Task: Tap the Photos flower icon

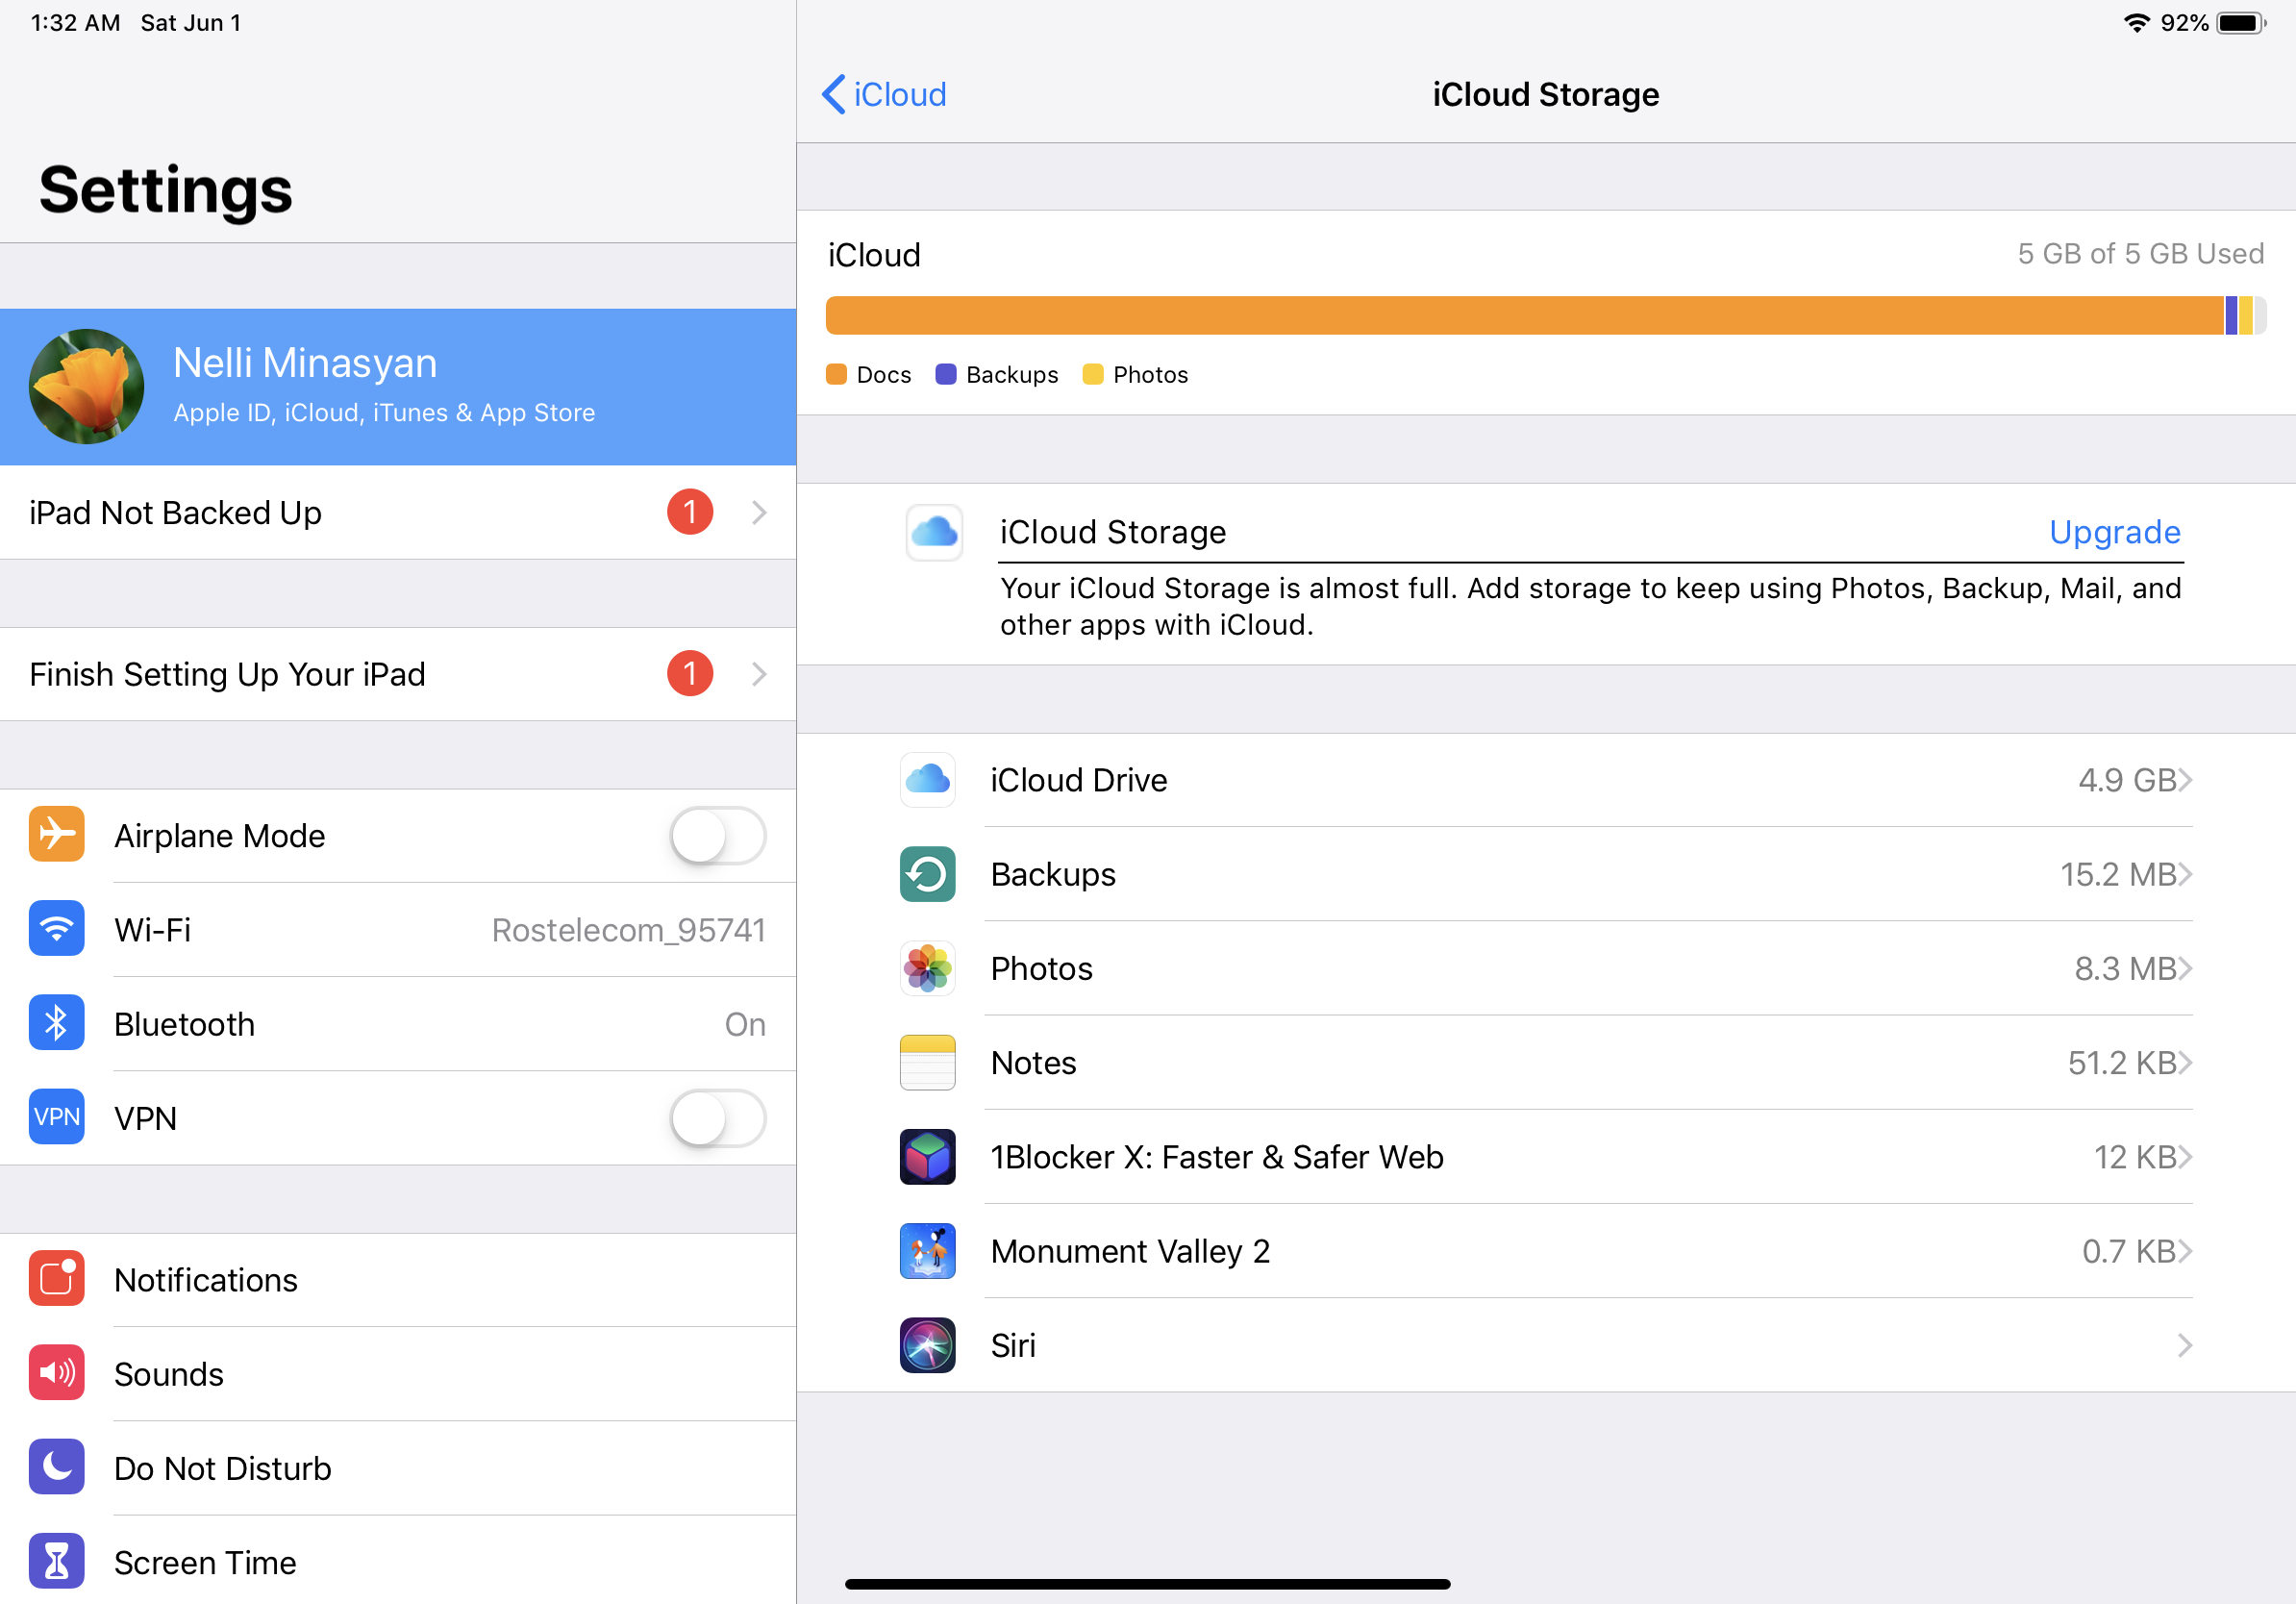Action: click(x=927, y=968)
